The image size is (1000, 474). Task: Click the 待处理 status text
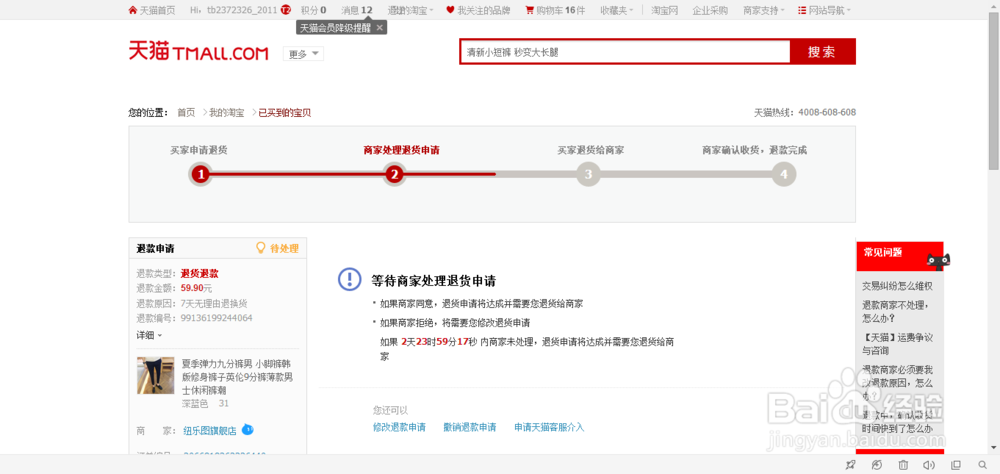point(284,248)
